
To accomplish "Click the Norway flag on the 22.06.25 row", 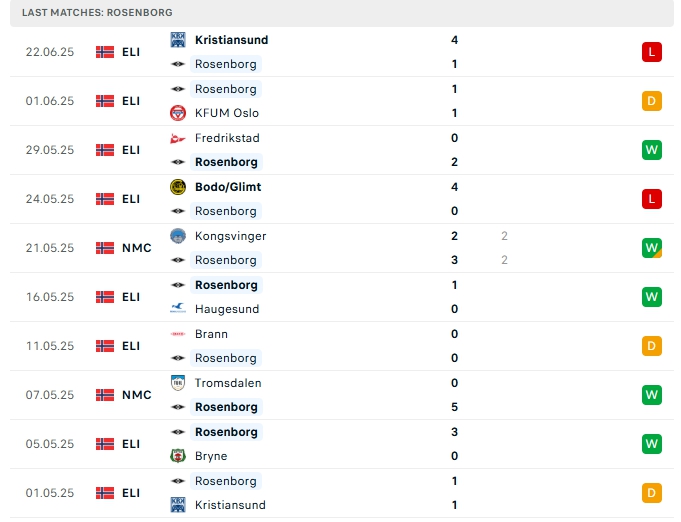I will [105, 52].
